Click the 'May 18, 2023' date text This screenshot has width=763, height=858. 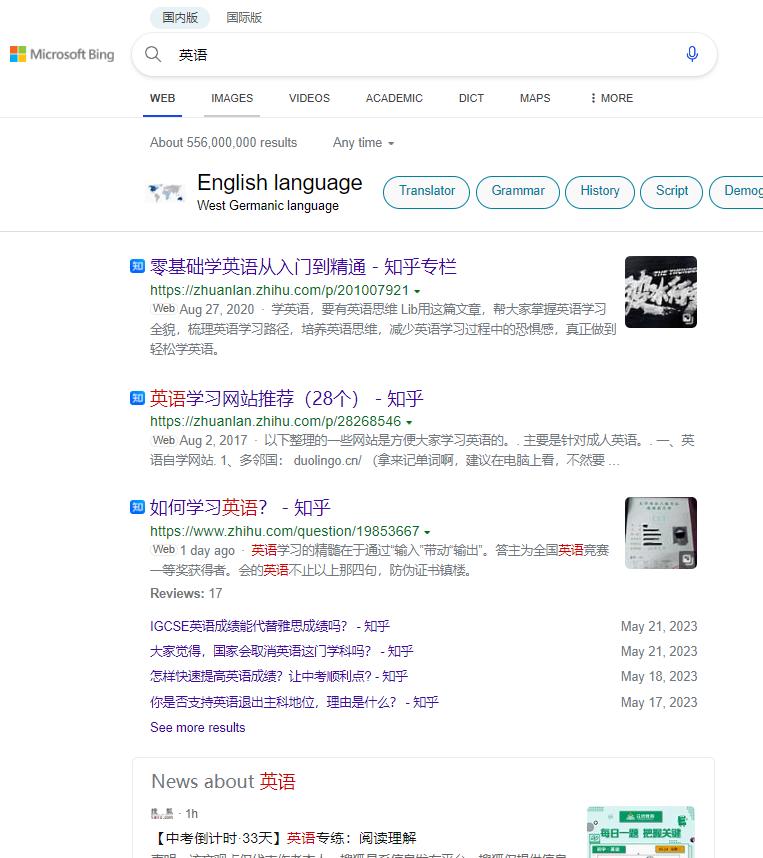659,676
